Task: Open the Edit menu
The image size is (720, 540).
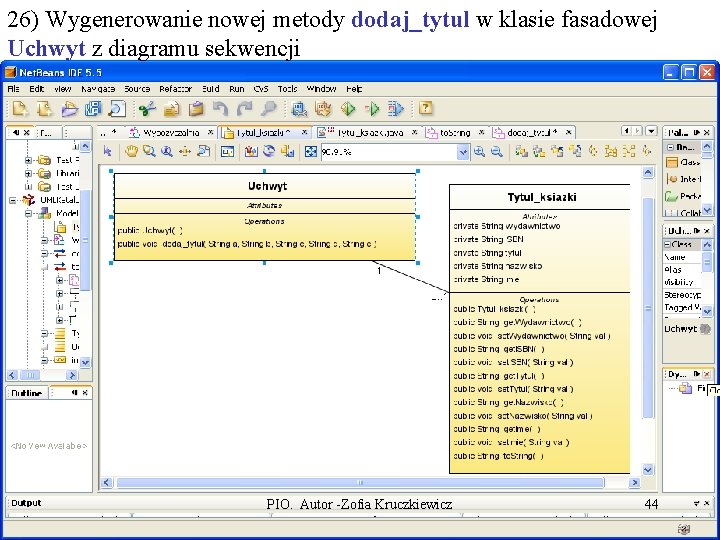Action: [37, 89]
